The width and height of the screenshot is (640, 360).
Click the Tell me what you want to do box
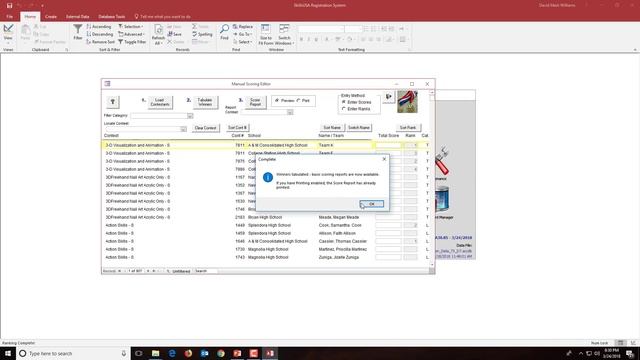162,17
